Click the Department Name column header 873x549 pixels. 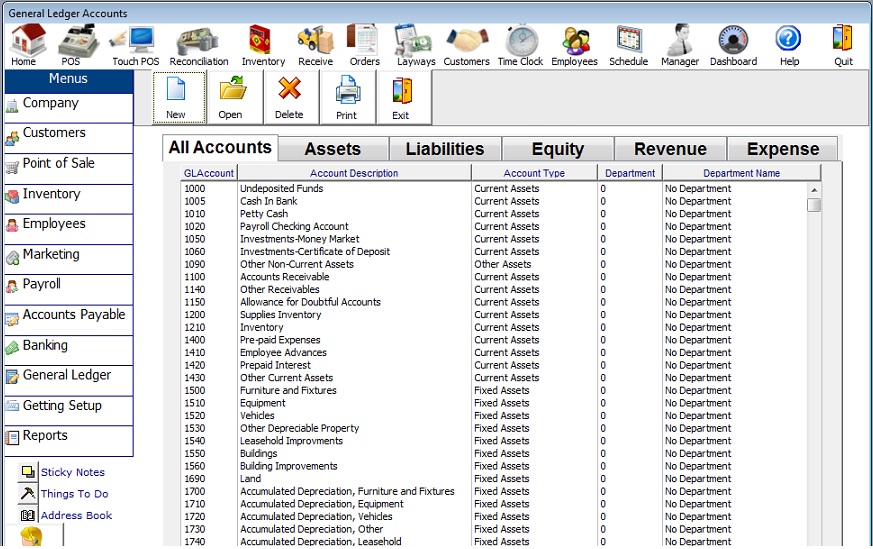(x=742, y=173)
